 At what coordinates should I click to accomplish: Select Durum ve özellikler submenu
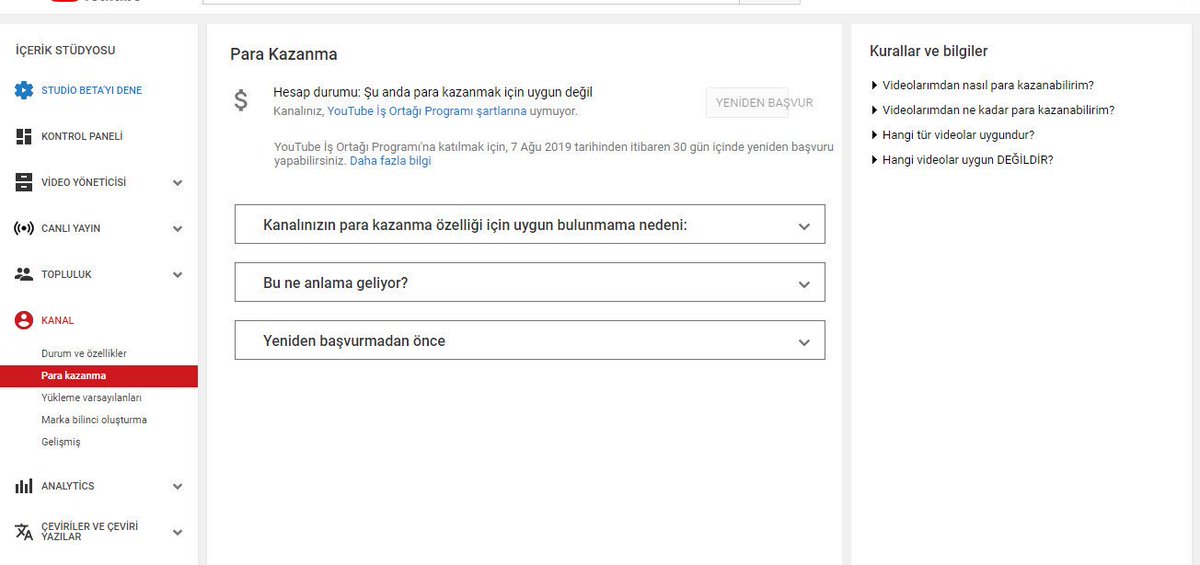pos(84,354)
